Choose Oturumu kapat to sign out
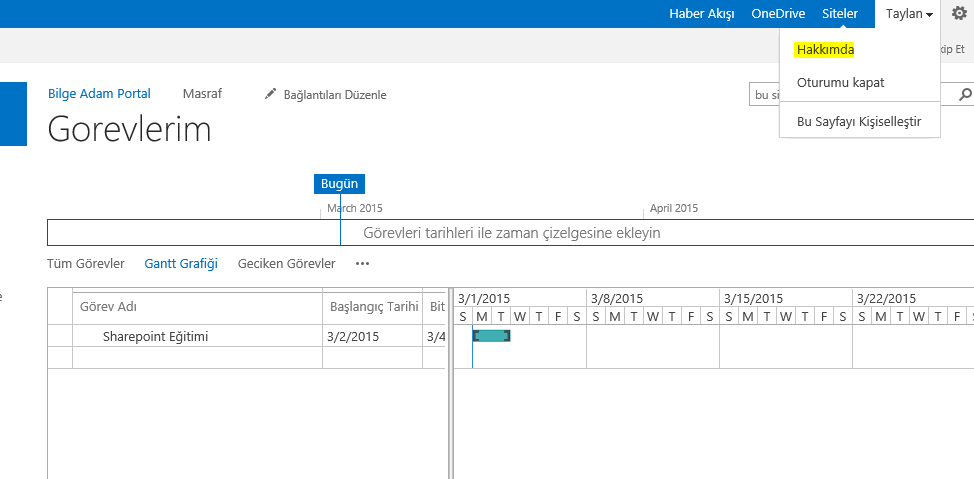Viewport: 974px width, 479px height. coord(840,83)
